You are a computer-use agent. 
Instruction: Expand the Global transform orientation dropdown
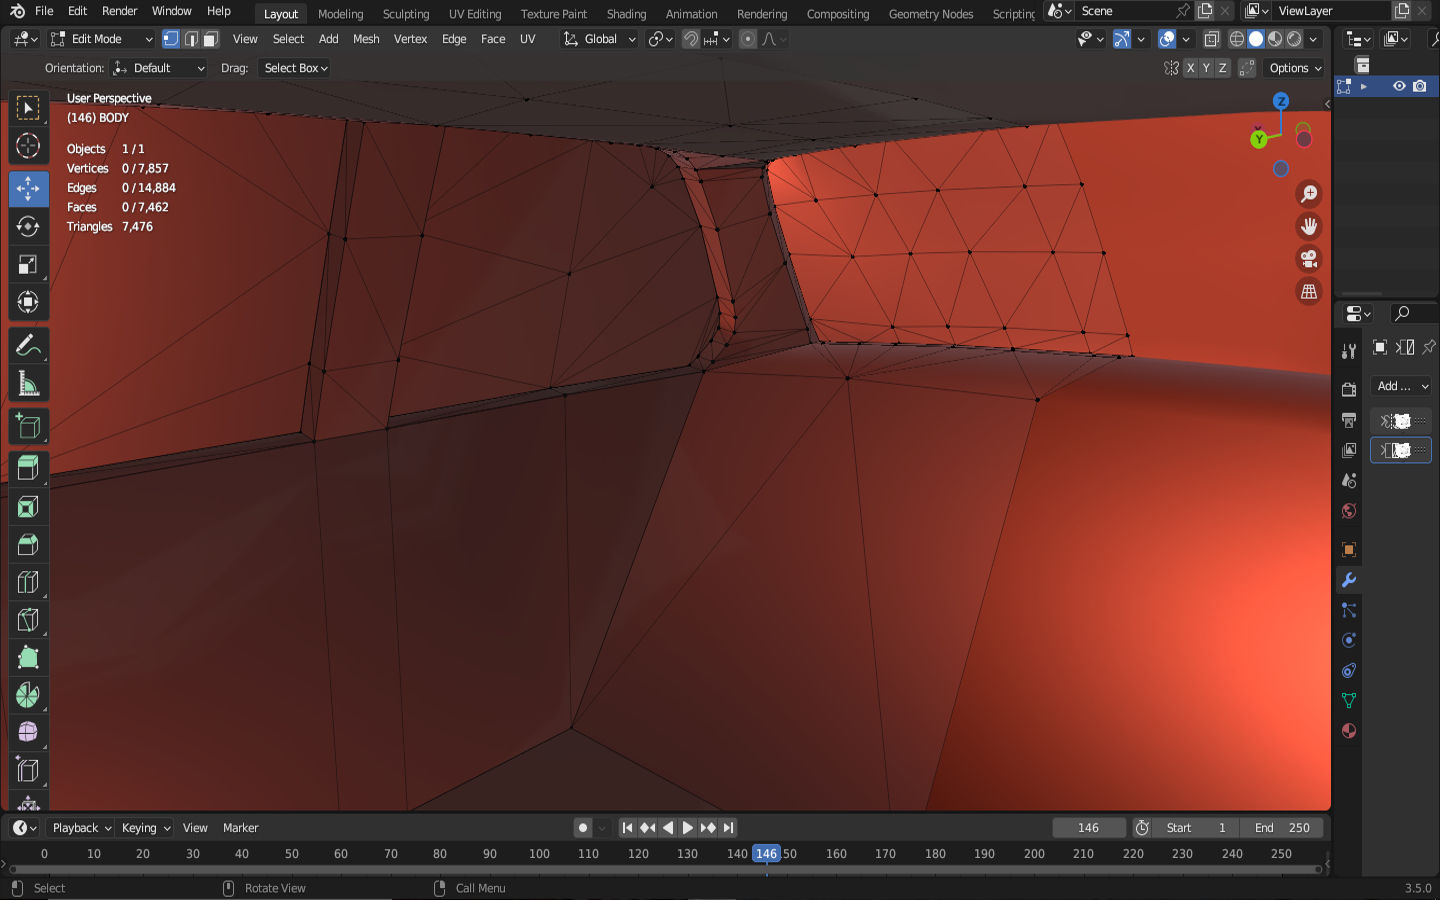click(x=600, y=39)
